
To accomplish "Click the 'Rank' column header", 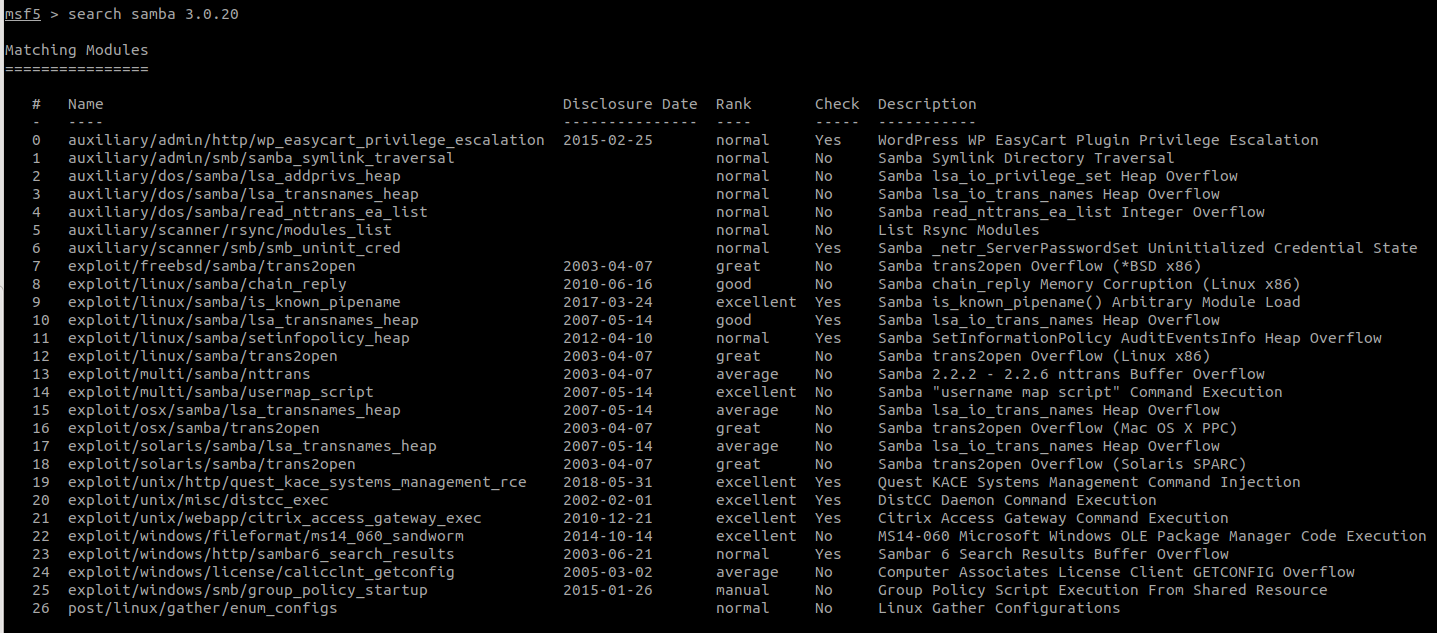I will pos(733,104).
